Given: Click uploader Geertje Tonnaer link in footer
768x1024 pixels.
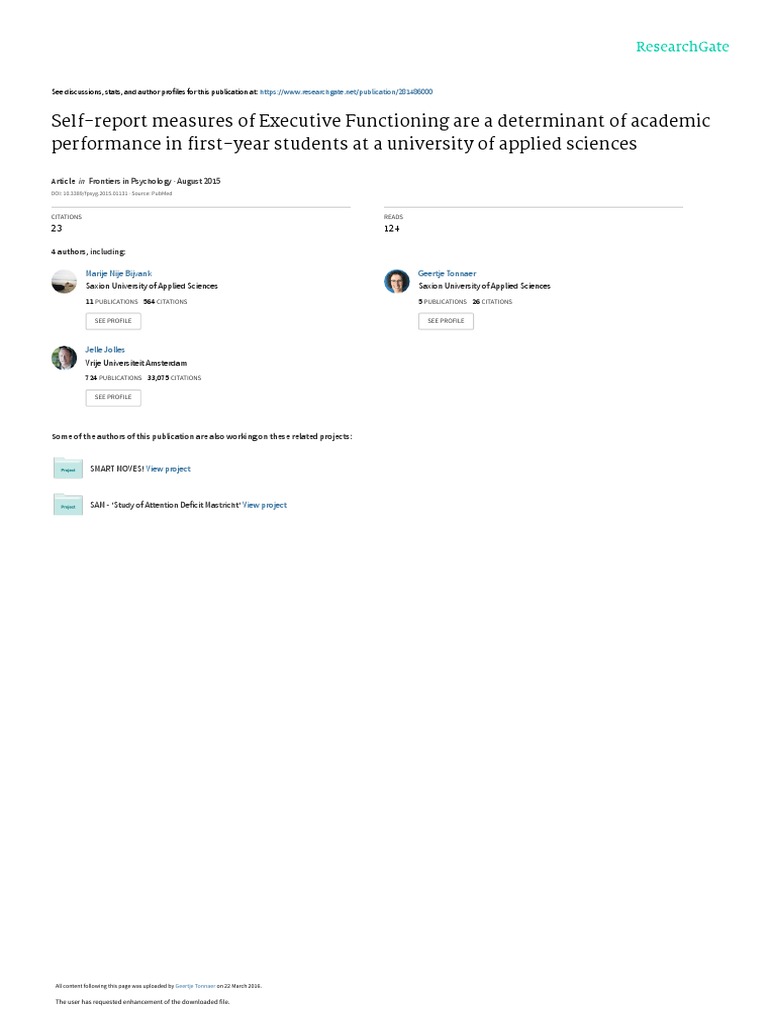Looking at the screenshot, I should (x=196, y=986).
